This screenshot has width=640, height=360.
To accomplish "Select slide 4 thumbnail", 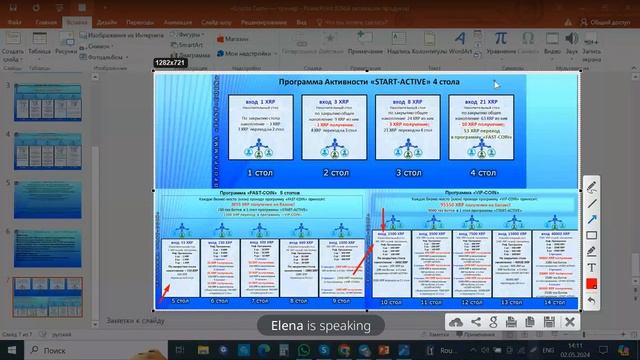I will click(48, 151).
